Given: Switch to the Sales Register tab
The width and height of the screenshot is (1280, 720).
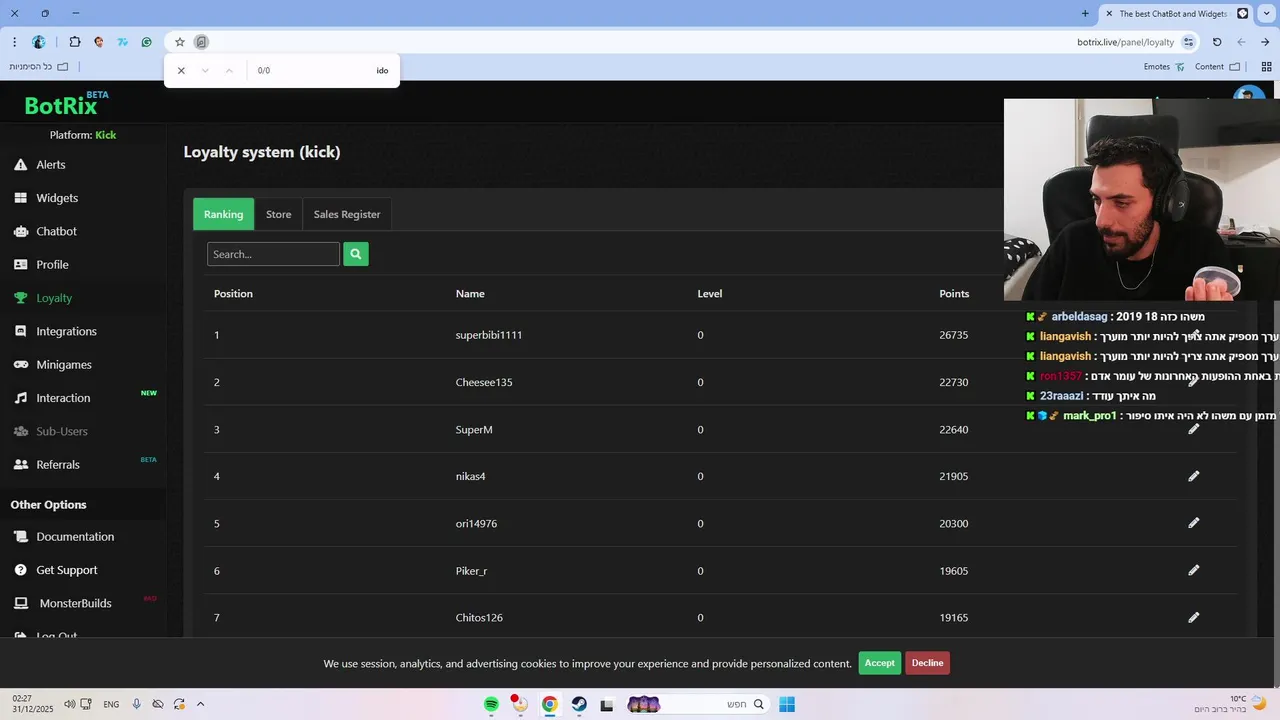Looking at the screenshot, I should pyautogui.click(x=347, y=214).
